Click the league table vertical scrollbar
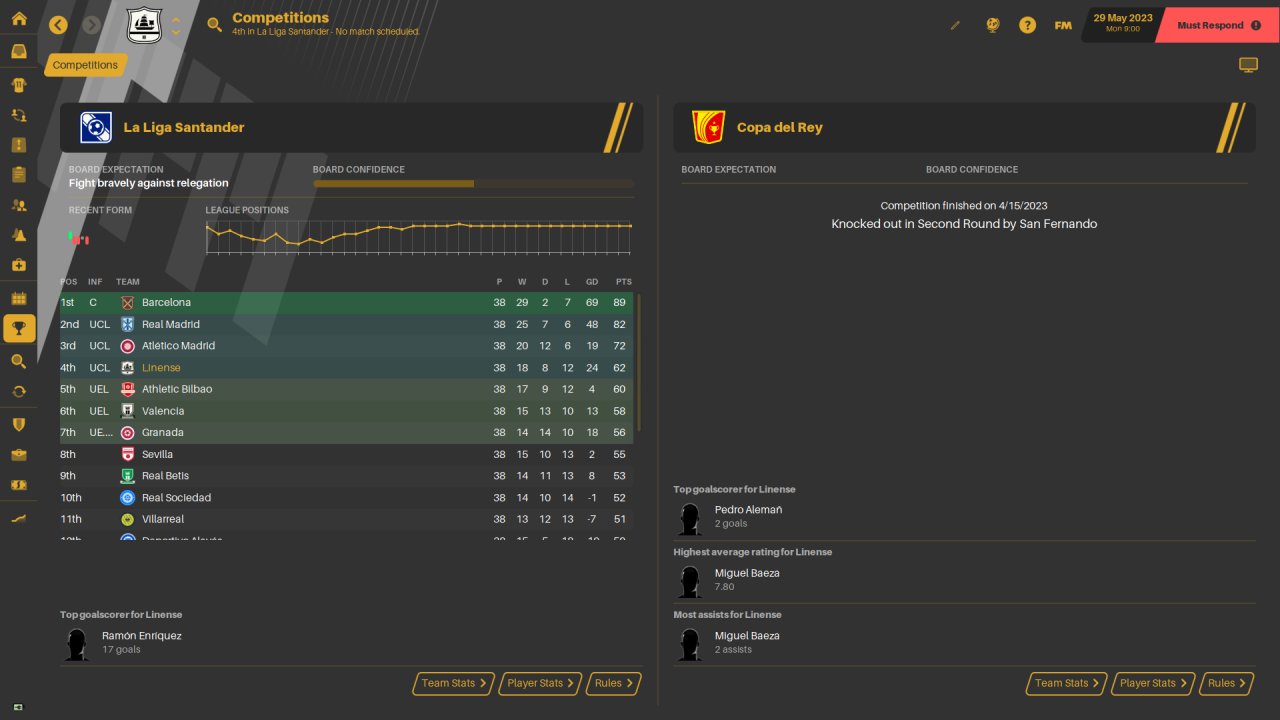The height and width of the screenshot is (720, 1280). click(638, 363)
